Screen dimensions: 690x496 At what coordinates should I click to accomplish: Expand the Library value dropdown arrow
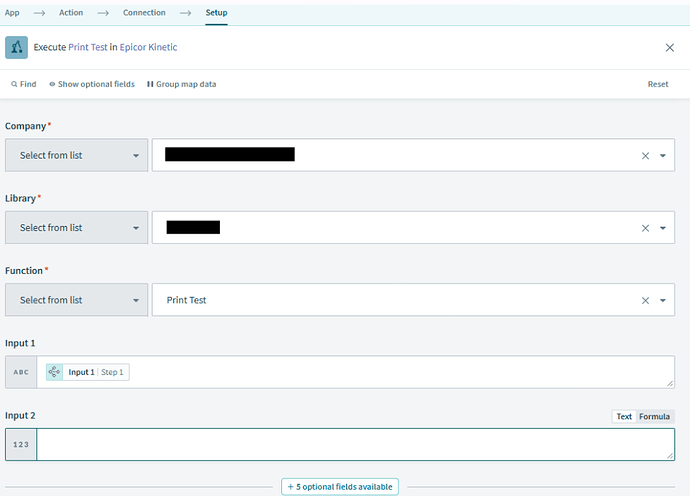tap(663, 228)
